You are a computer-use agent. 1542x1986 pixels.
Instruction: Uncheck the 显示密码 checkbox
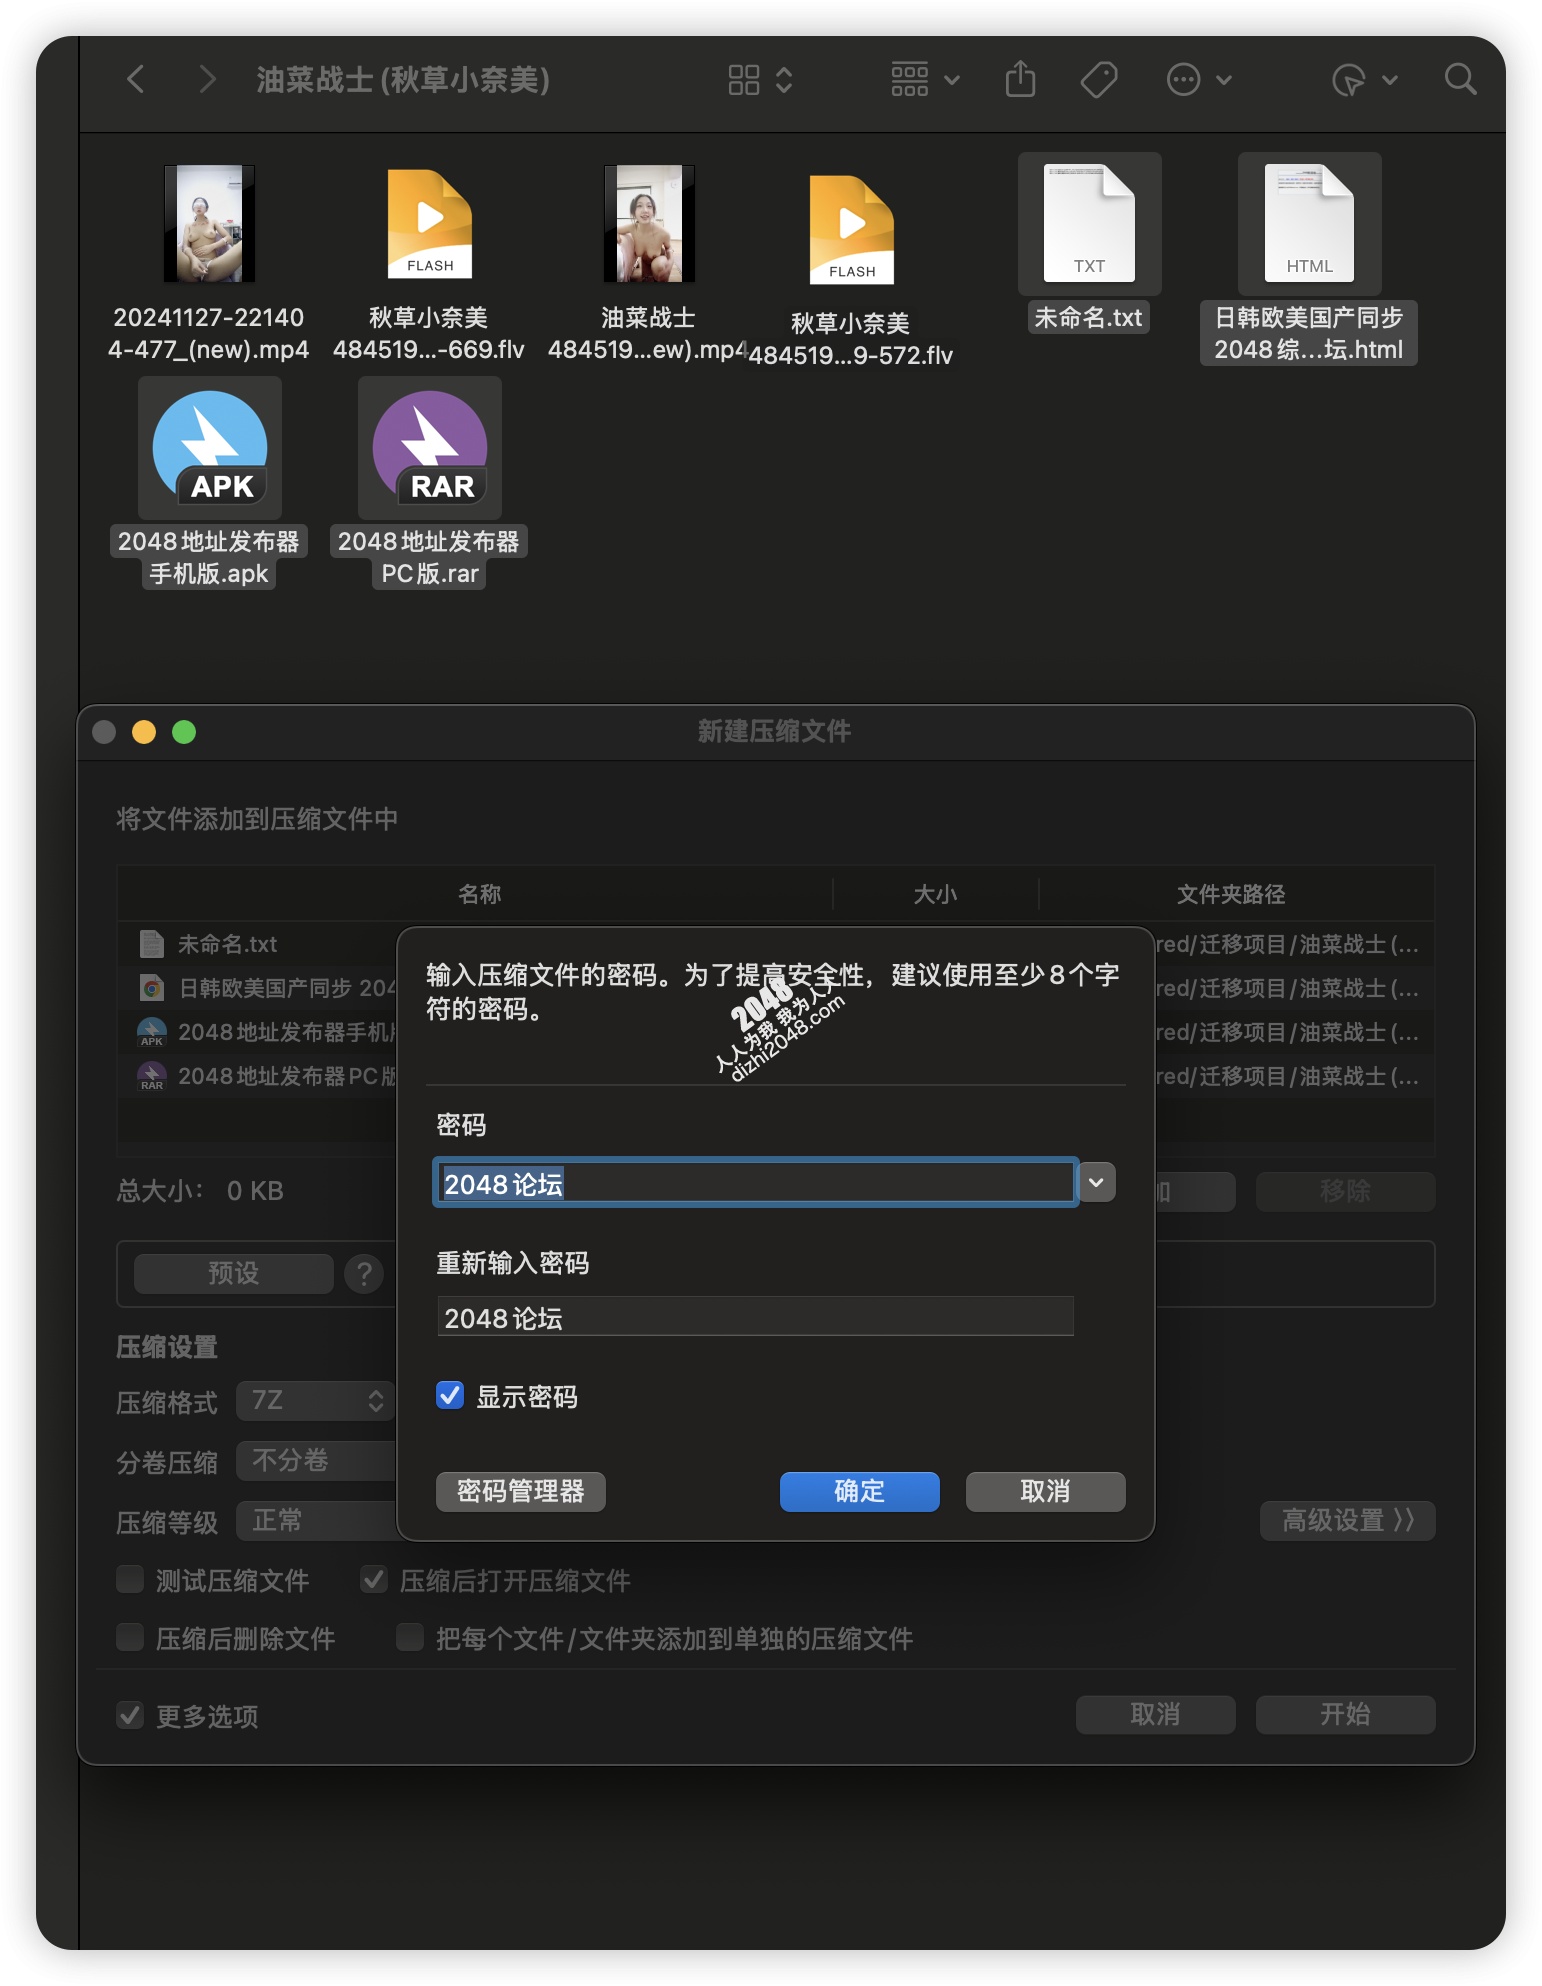[450, 1395]
